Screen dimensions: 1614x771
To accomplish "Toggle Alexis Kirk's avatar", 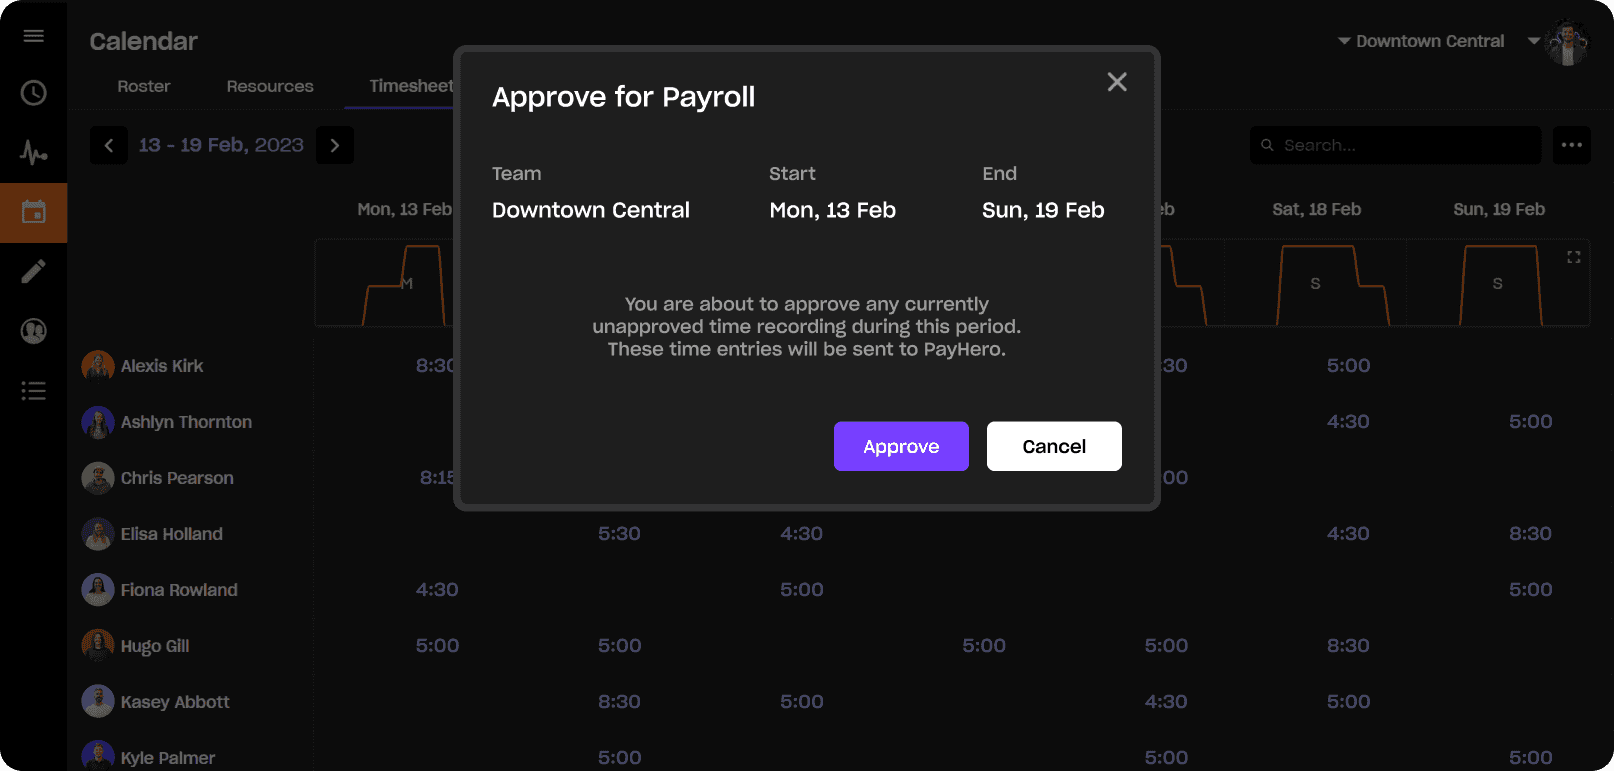I will [97, 365].
